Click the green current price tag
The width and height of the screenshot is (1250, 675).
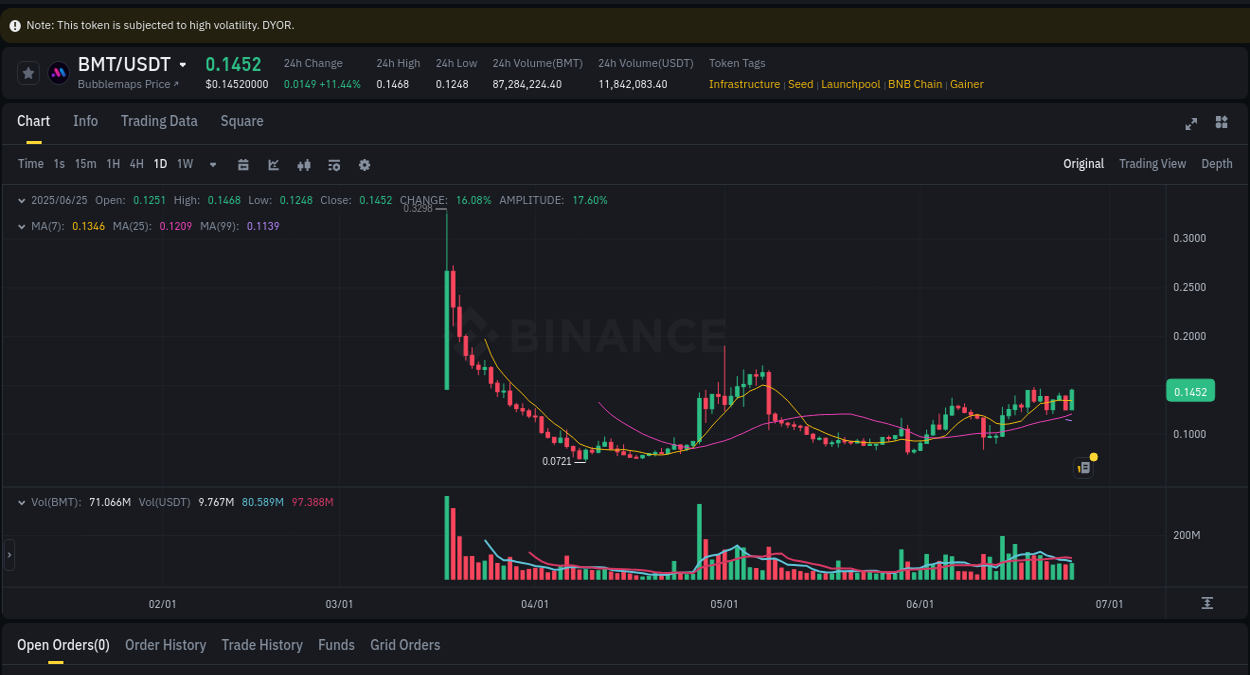[1190, 390]
